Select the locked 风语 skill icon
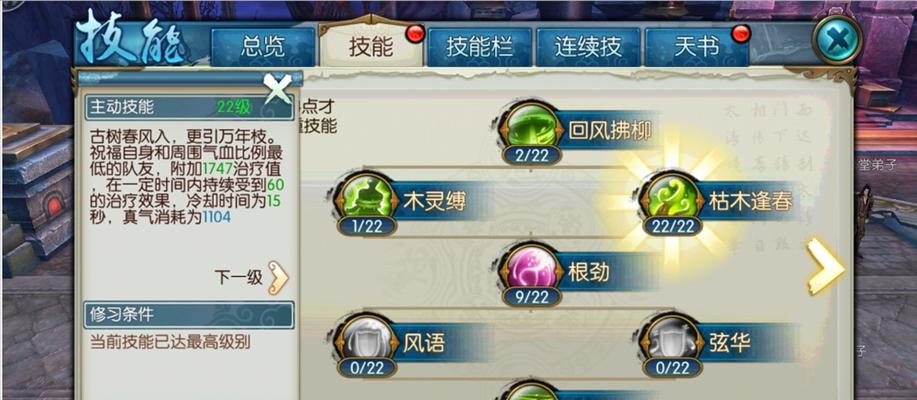The image size is (917, 400). (367, 340)
